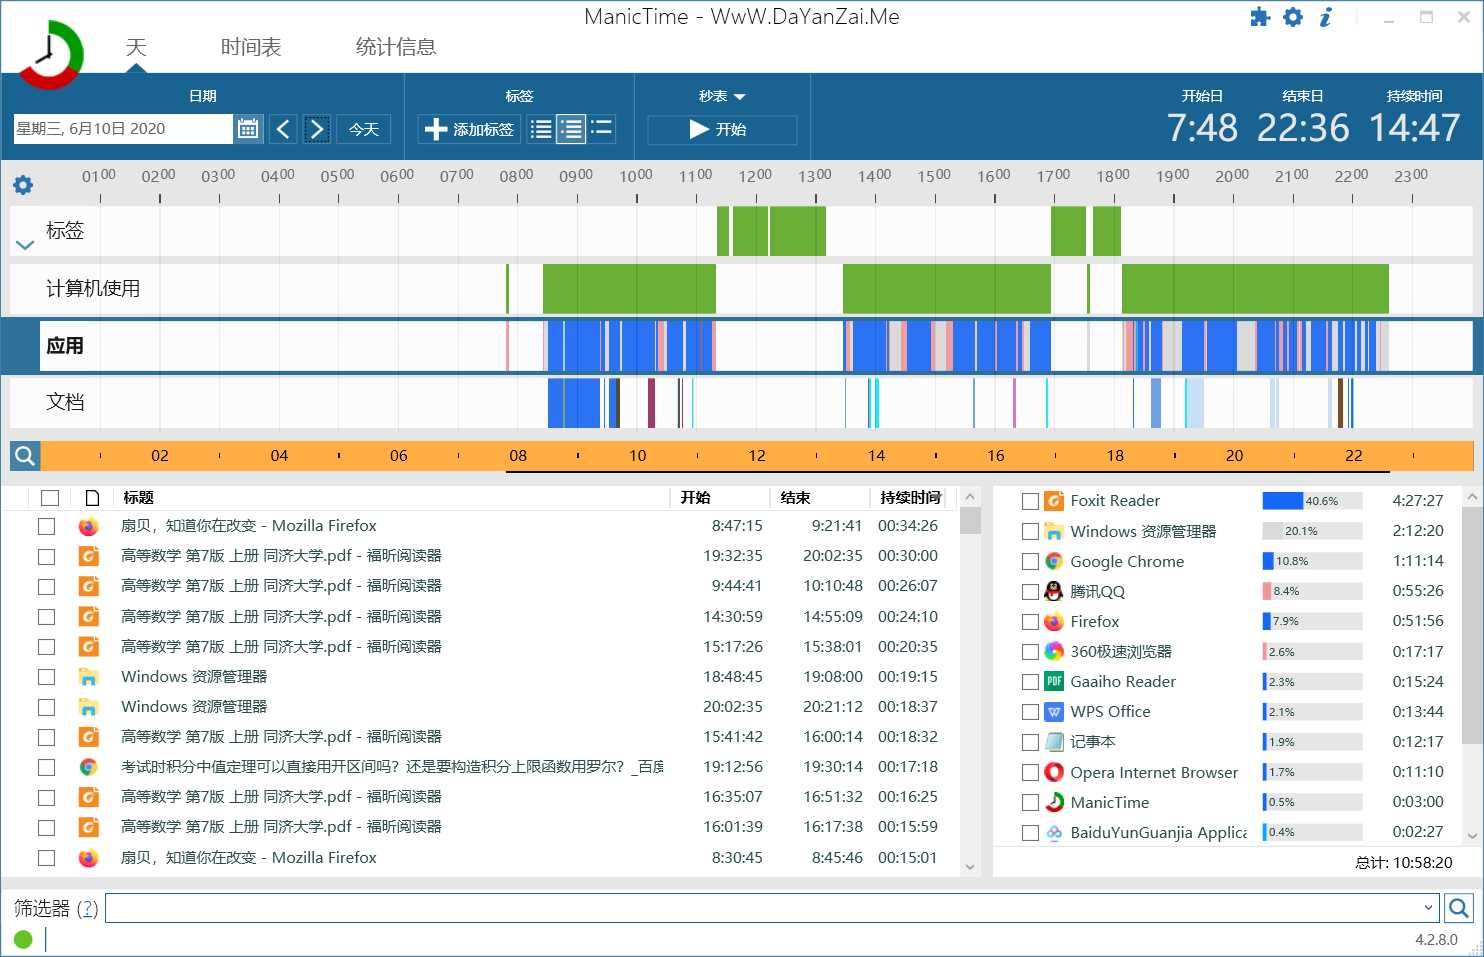This screenshot has height=957, width=1484.
Task: Check the Google Chrome checkbox
Action: click(1030, 562)
